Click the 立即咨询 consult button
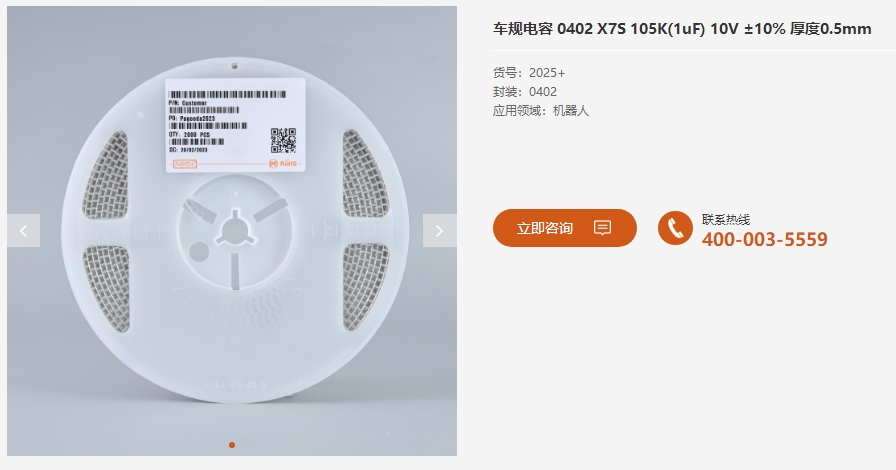896x470 pixels. pyautogui.click(x=565, y=228)
